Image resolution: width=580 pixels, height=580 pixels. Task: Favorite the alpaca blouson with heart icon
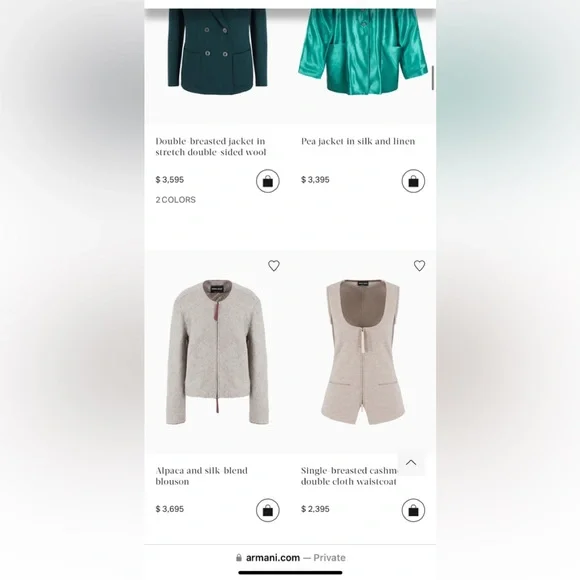click(274, 266)
